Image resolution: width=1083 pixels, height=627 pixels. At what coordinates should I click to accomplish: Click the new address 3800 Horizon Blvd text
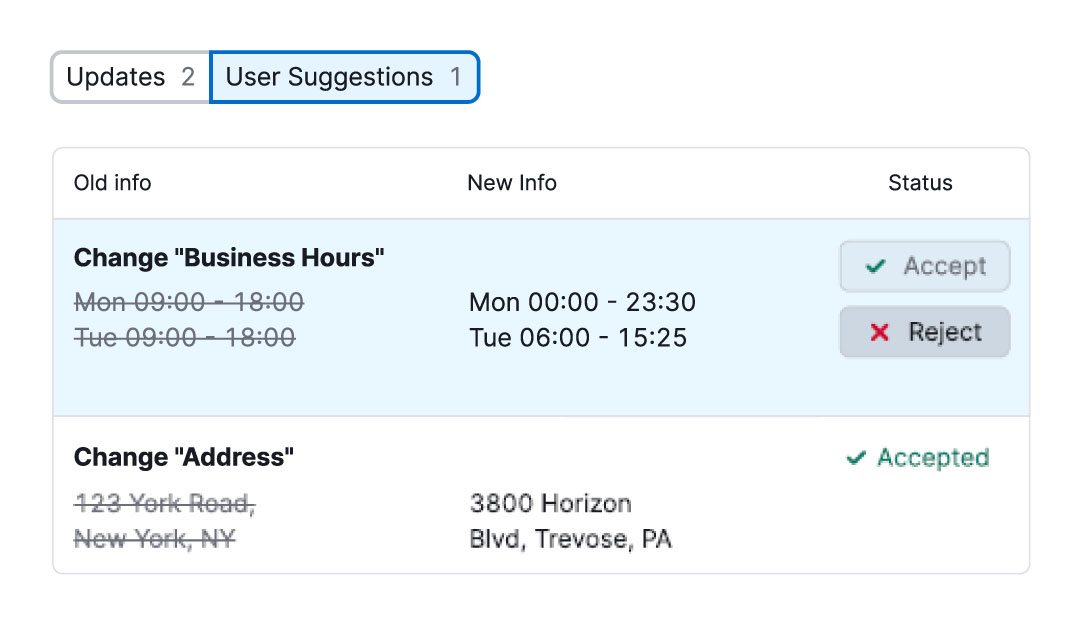550,521
